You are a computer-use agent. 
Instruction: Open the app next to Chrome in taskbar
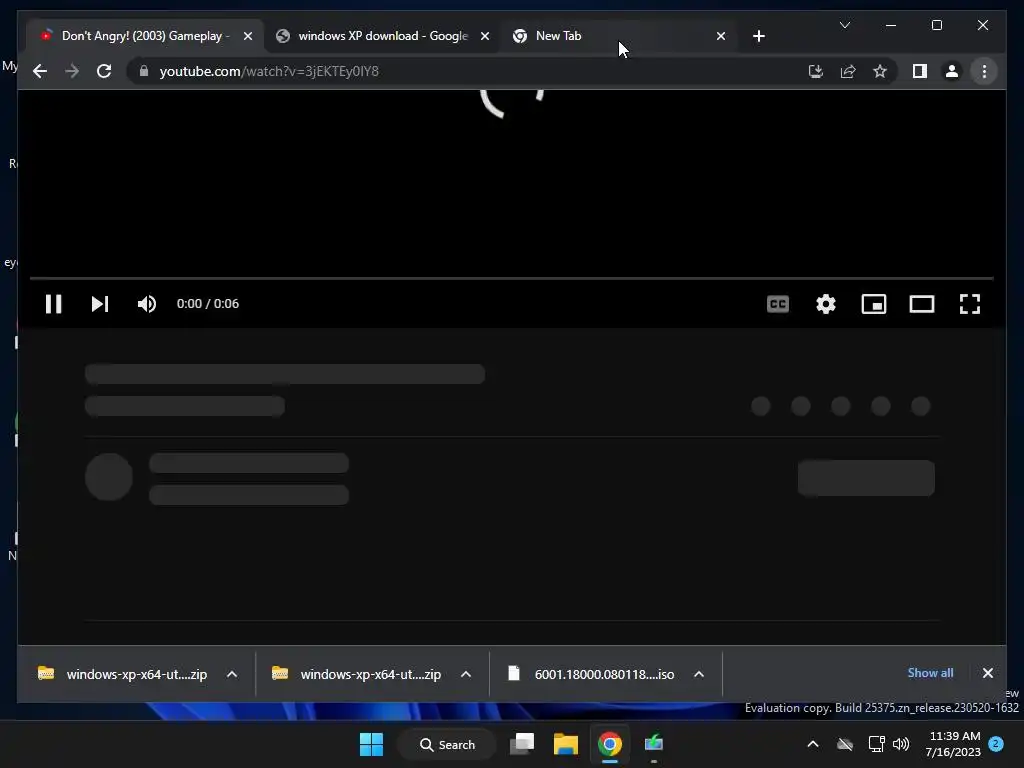tap(654, 744)
